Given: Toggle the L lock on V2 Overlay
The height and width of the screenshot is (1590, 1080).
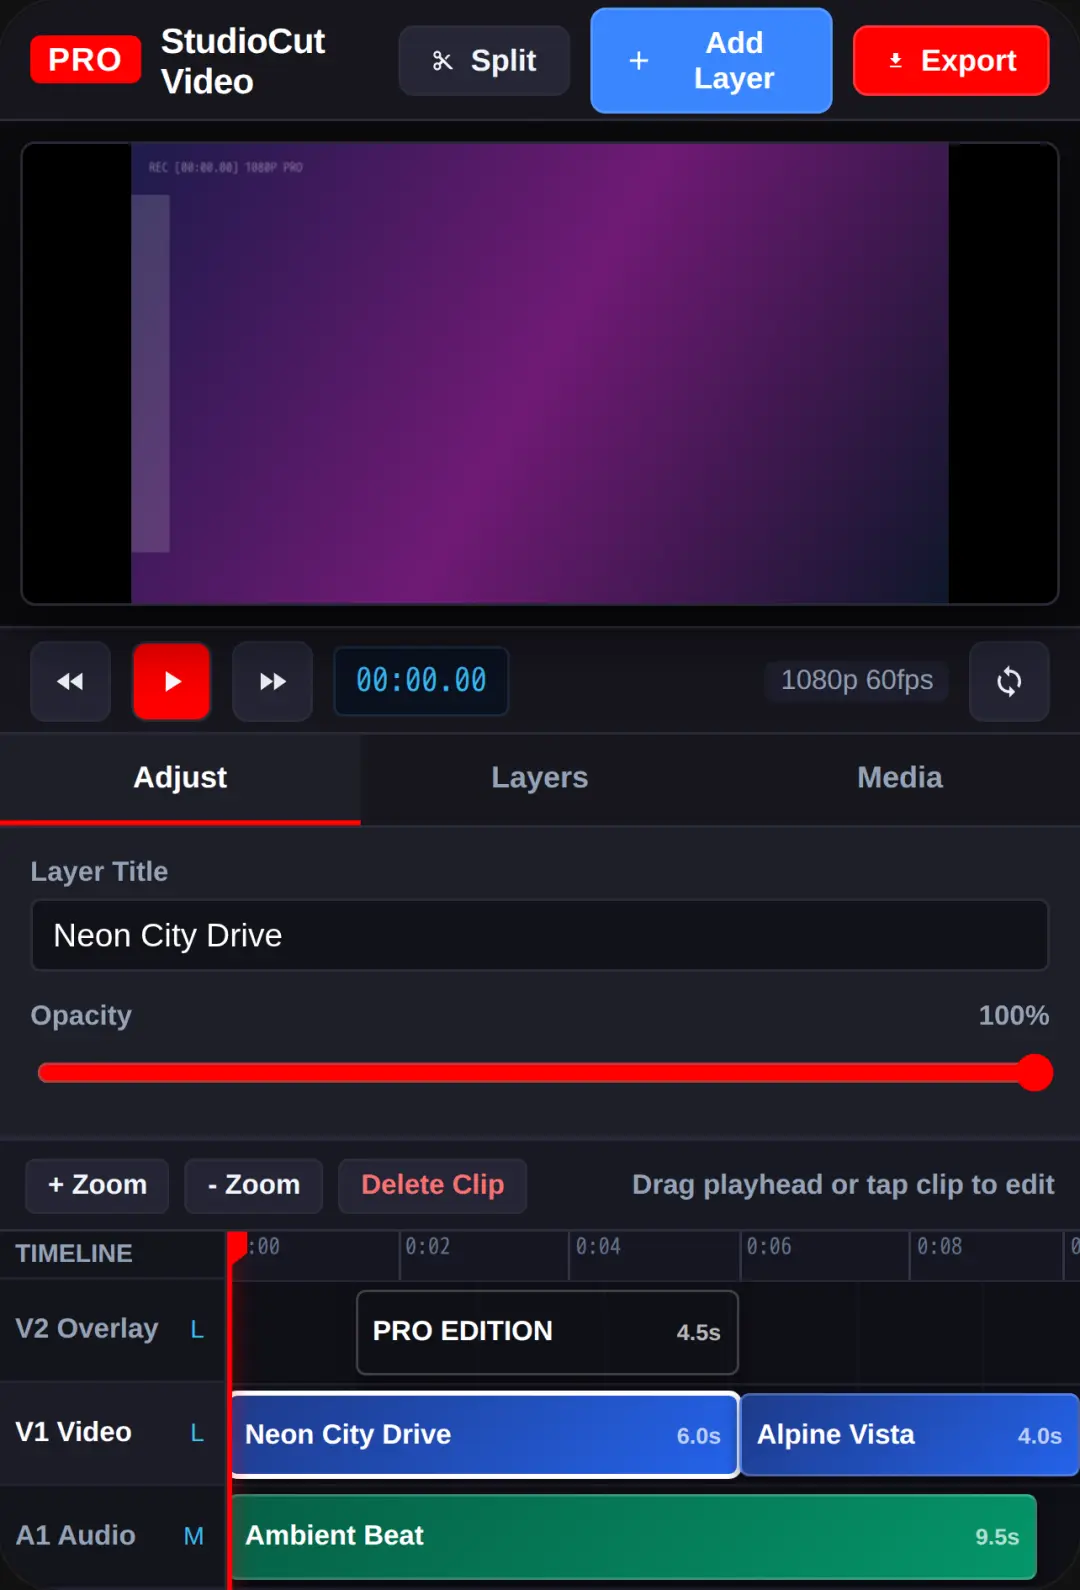Looking at the screenshot, I should point(197,1330).
